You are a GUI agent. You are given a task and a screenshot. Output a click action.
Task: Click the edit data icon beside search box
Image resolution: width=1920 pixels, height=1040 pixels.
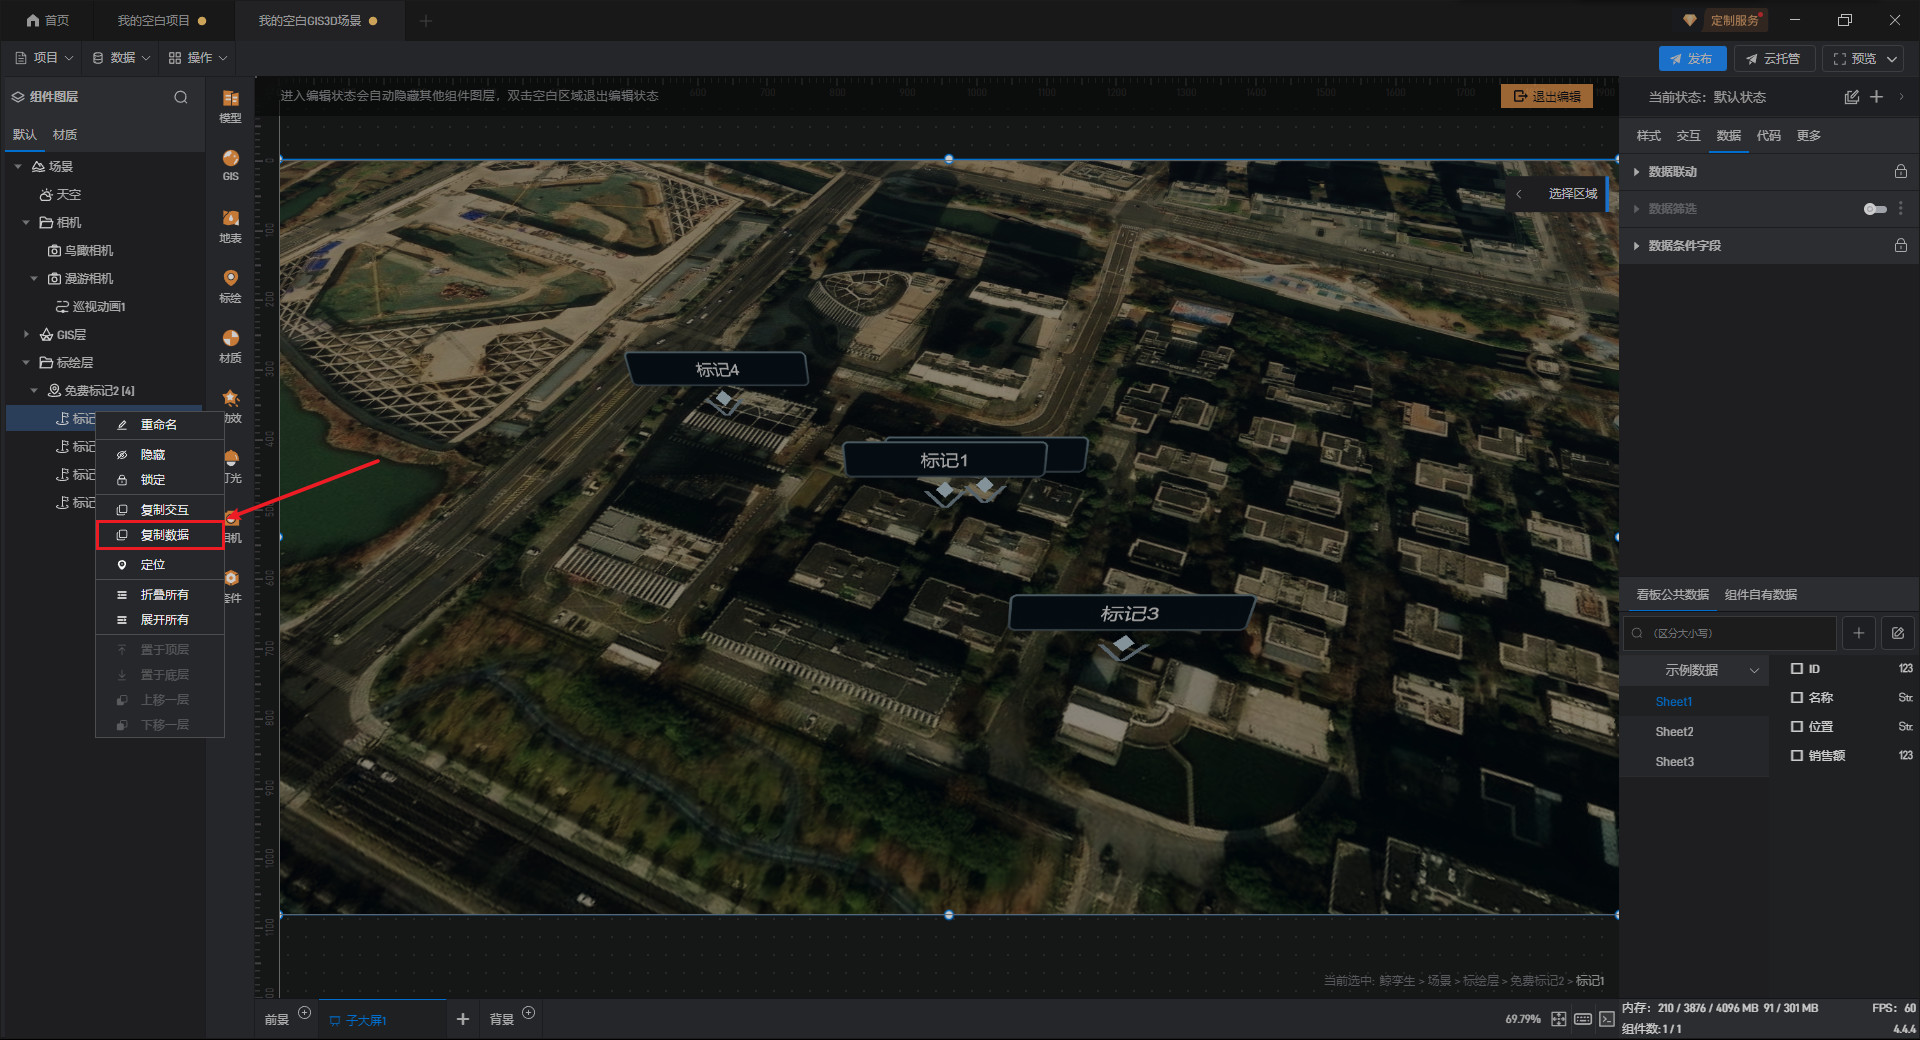1898,633
